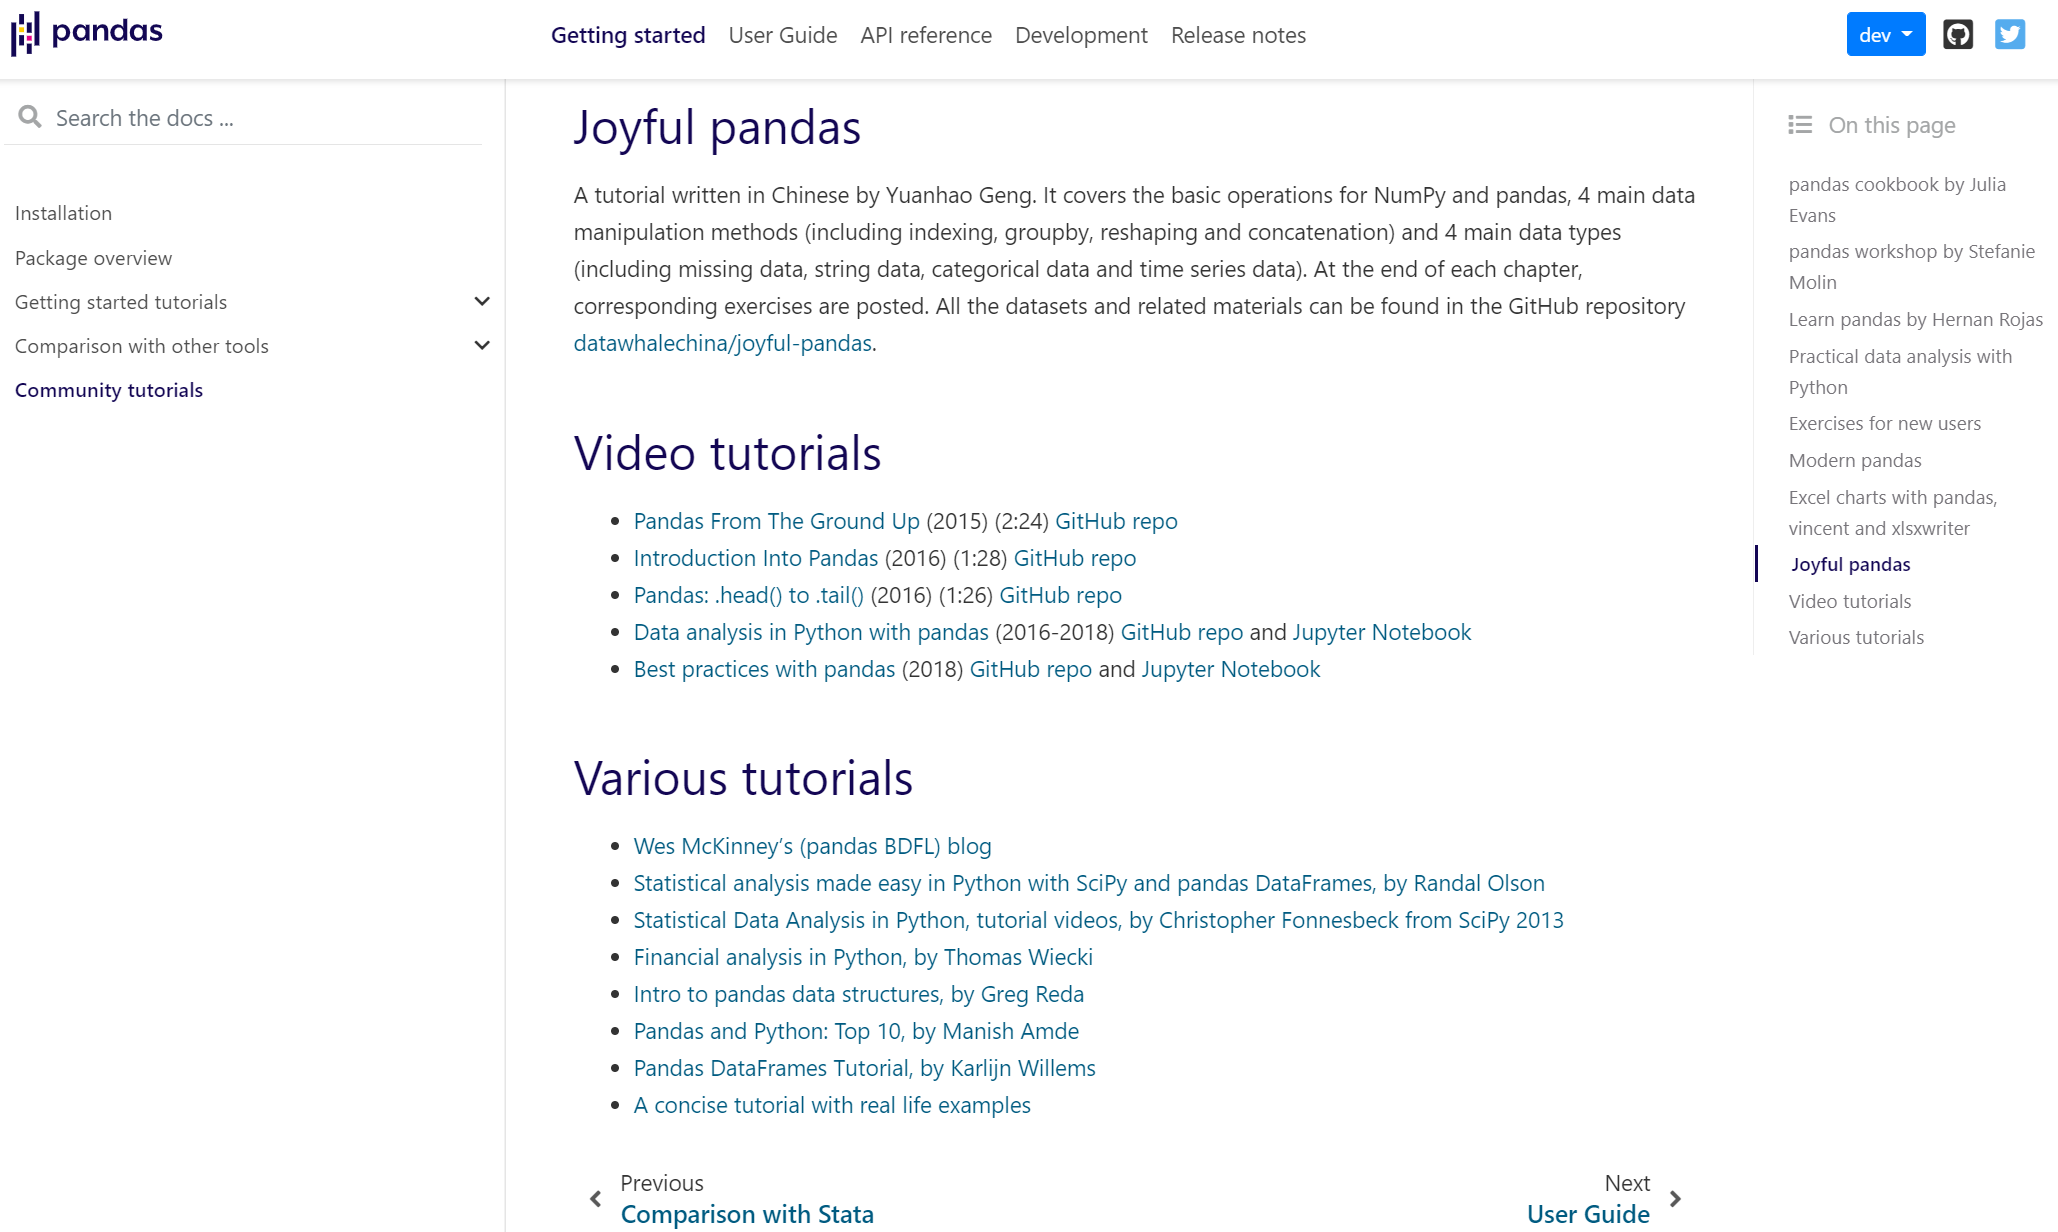Open the API reference nav tab
The image size is (2058, 1232).
click(925, 35)
